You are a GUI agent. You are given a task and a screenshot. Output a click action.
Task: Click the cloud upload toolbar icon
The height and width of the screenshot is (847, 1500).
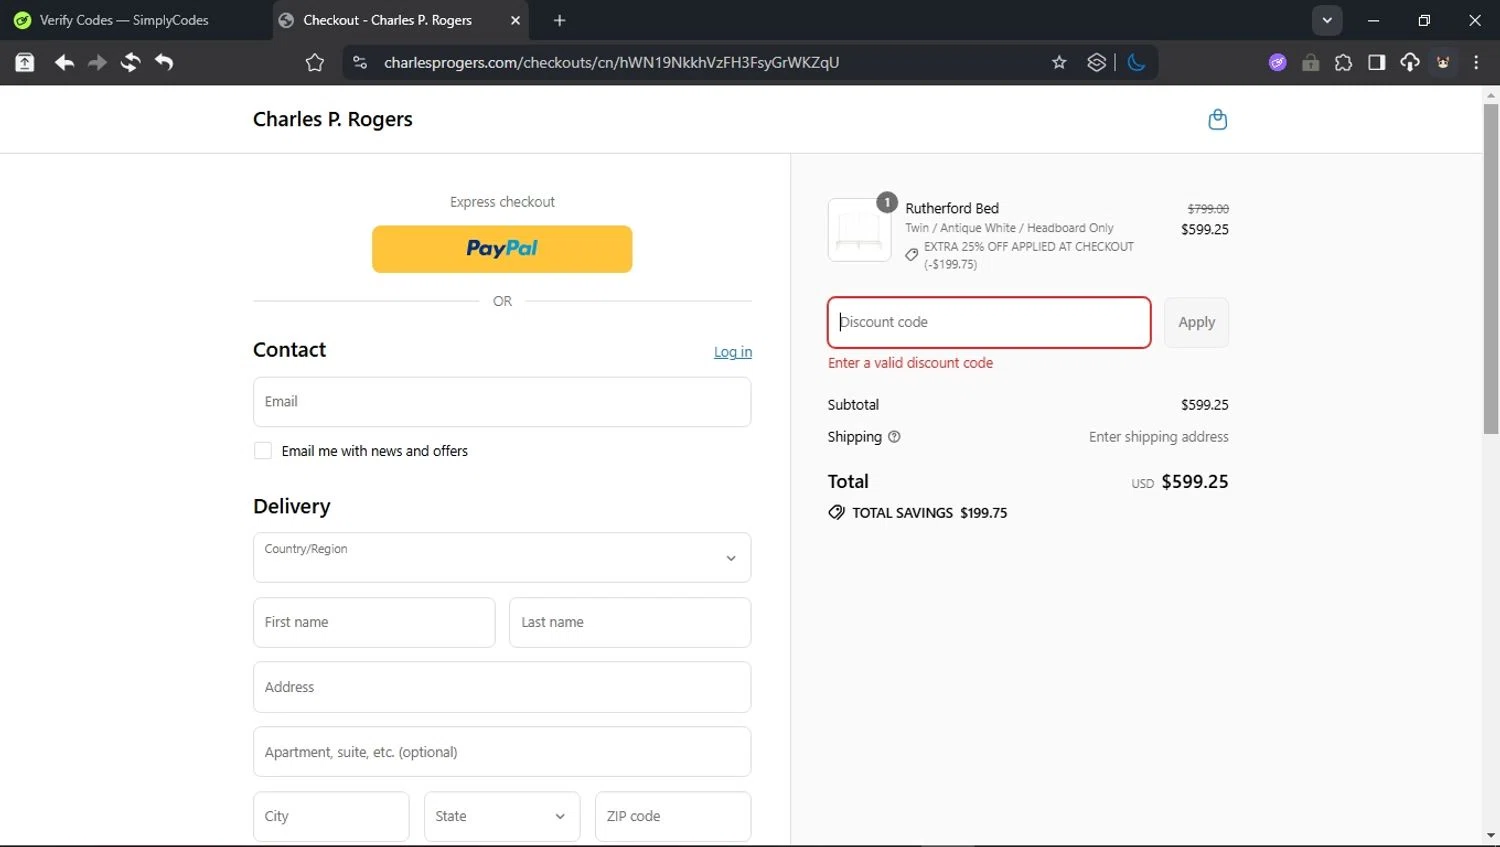click(x=1409, y=63)
